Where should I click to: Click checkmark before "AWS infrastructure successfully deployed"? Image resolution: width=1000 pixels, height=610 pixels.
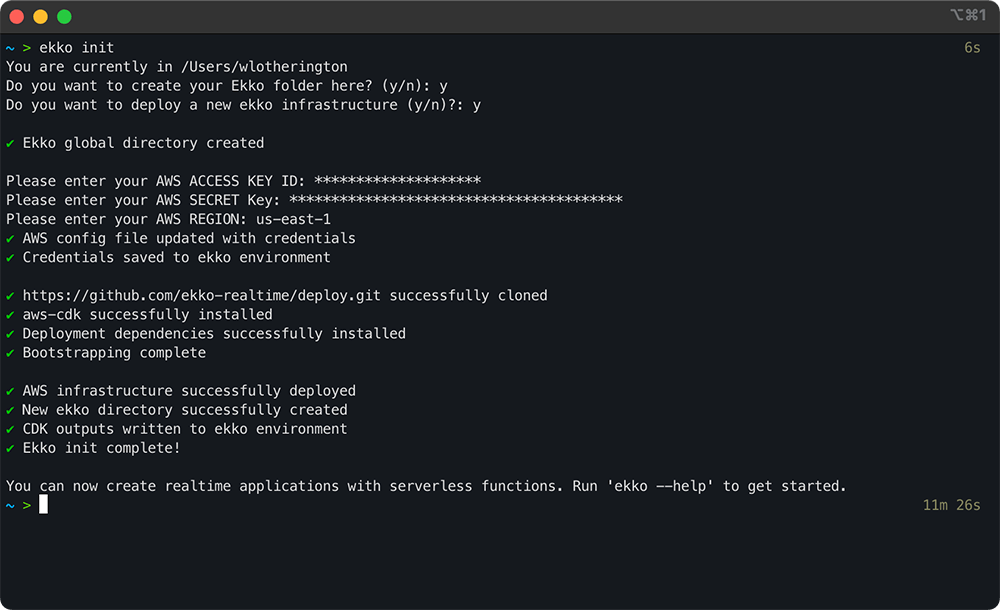(10, 391)
